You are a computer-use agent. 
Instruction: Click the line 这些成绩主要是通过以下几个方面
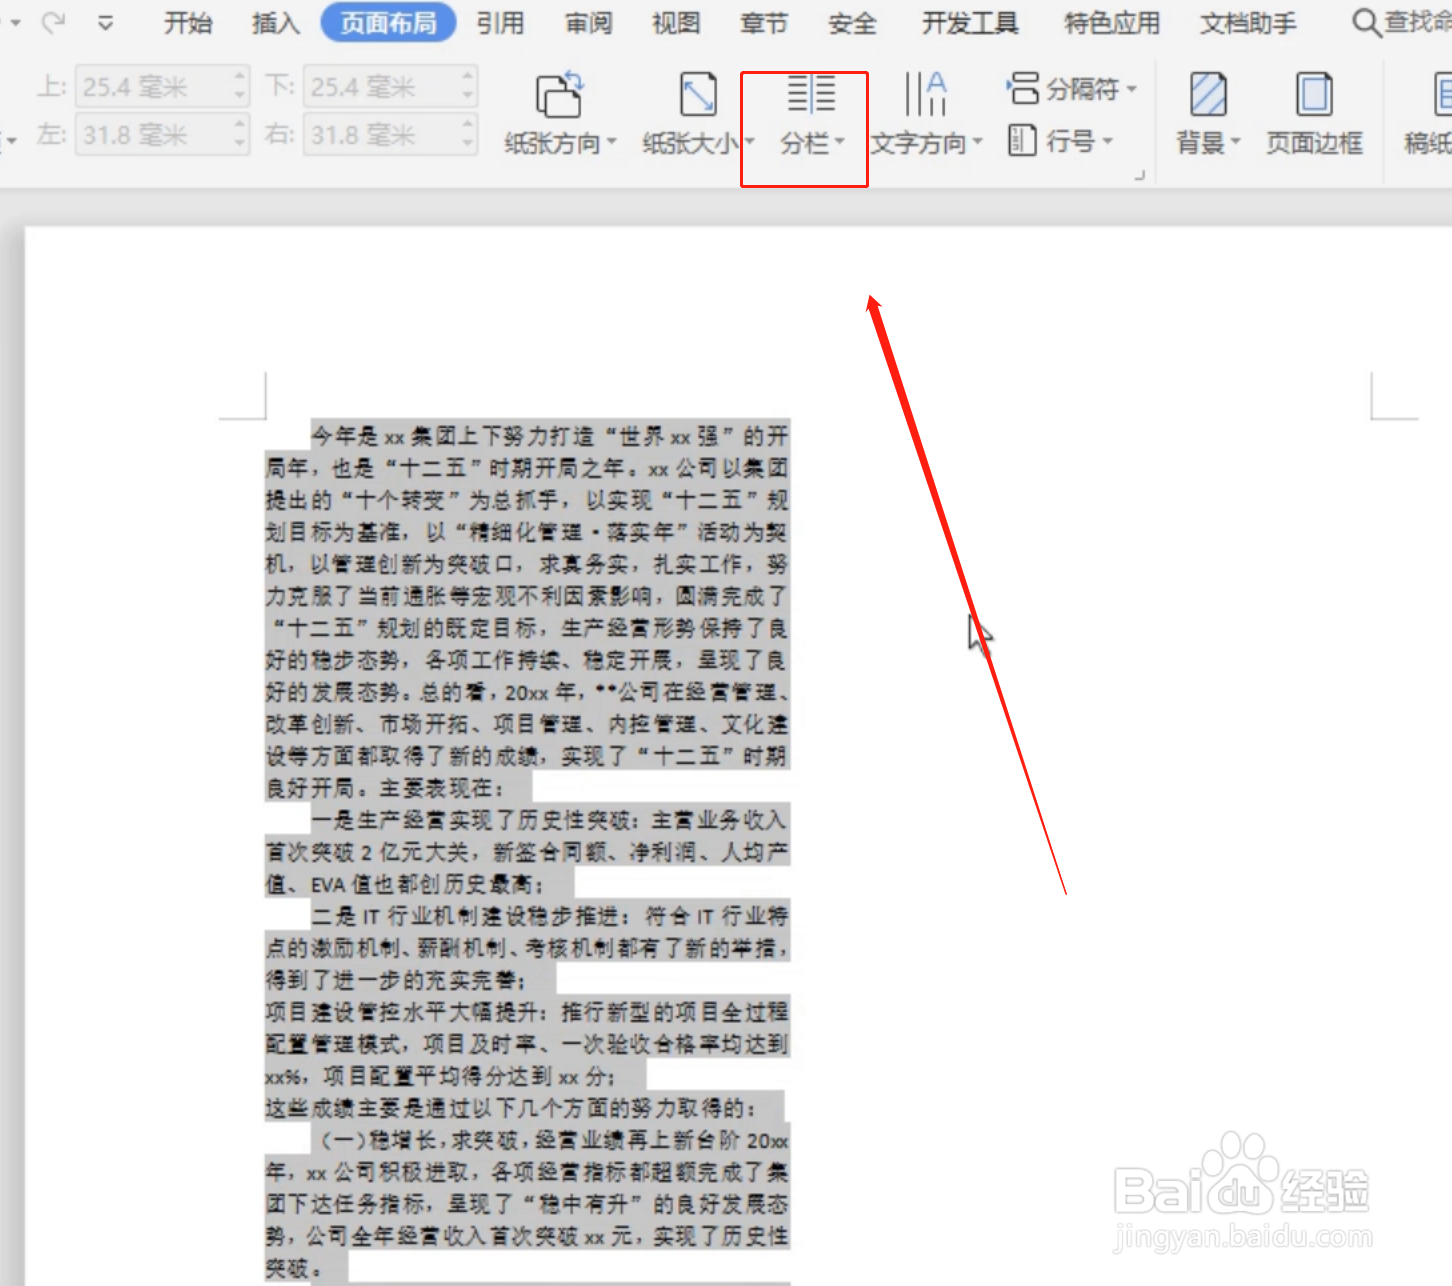coord(511,1108)
